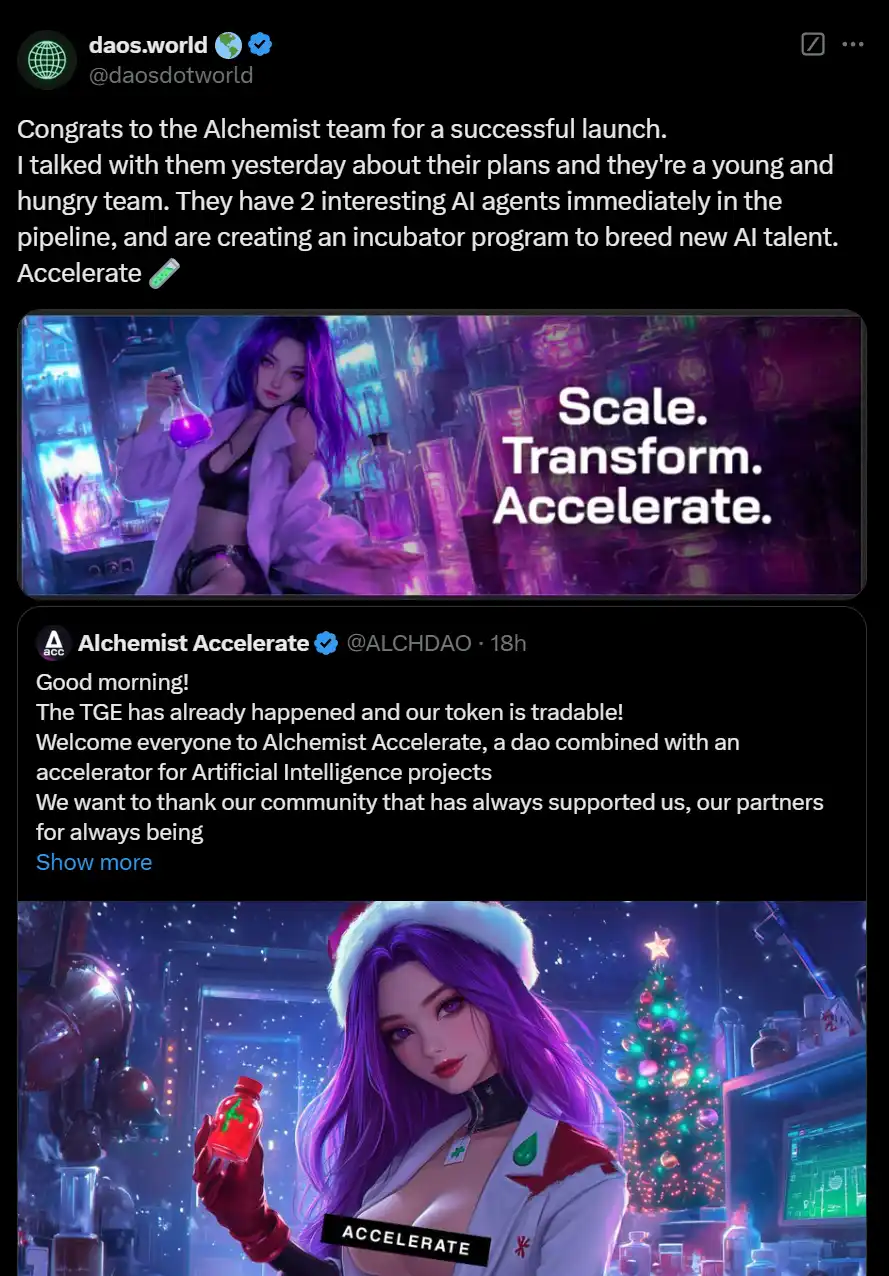
Task: Open the @ALCHDAO handle in quoted post
Action: (x=408, y=643)
